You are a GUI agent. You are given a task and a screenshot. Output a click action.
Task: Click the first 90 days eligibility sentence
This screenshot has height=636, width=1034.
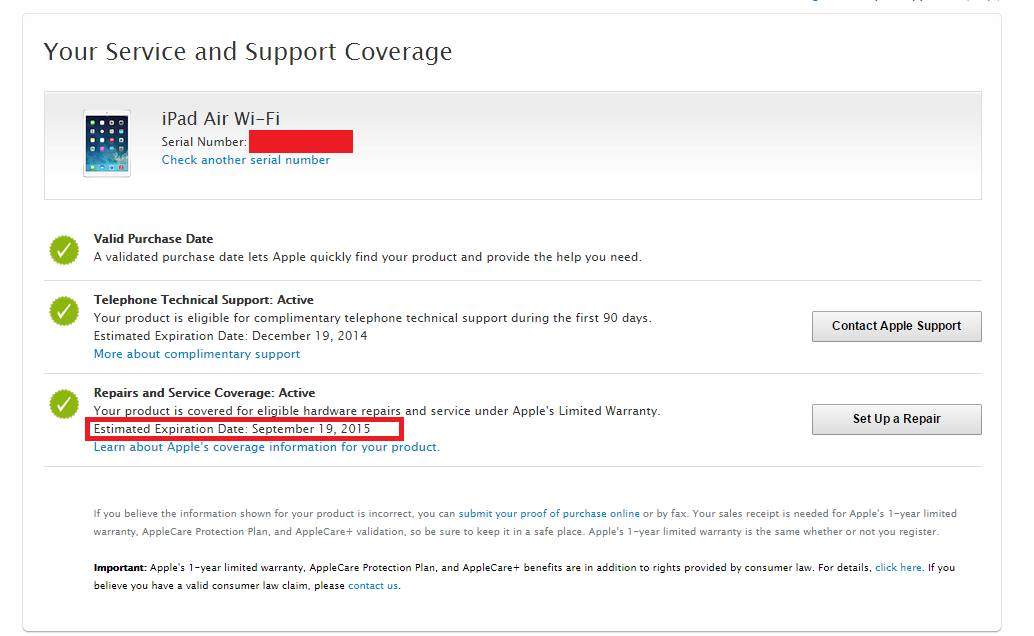point(373,317)
